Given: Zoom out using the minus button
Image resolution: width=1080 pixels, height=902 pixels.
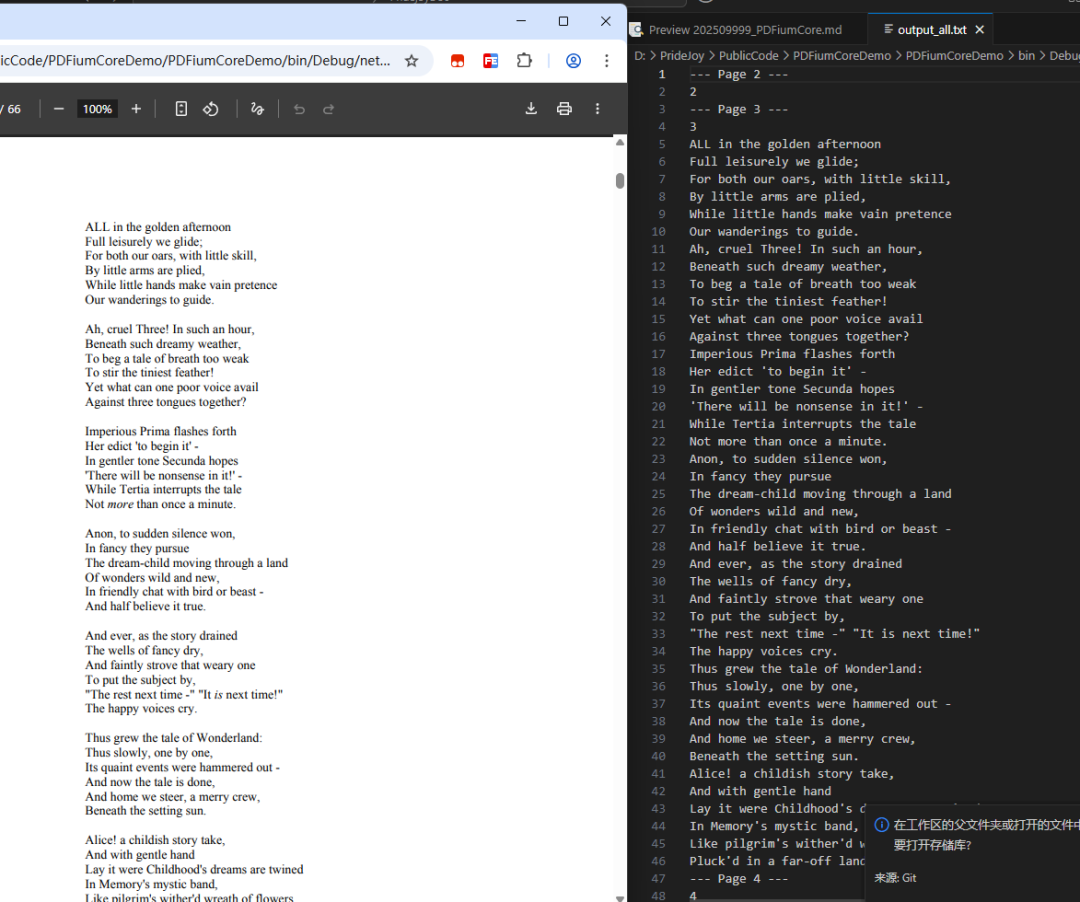Looking at the screenshot, I should [x=58, y=108].
